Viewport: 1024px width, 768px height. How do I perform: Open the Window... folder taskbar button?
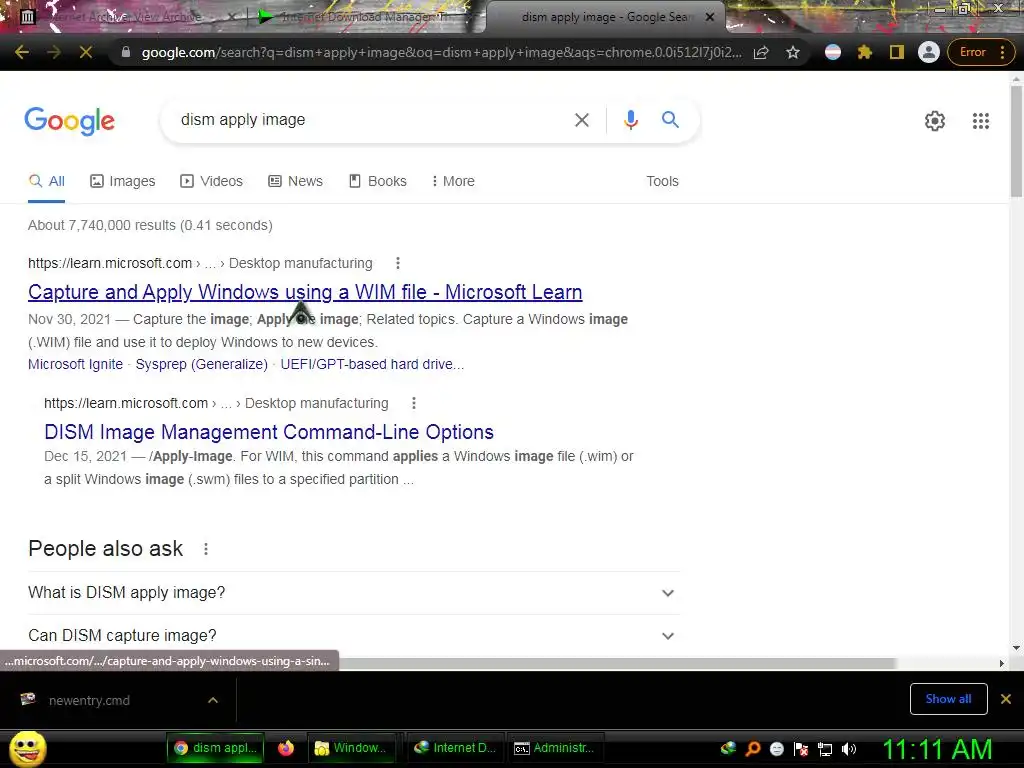tap(351, 748)
